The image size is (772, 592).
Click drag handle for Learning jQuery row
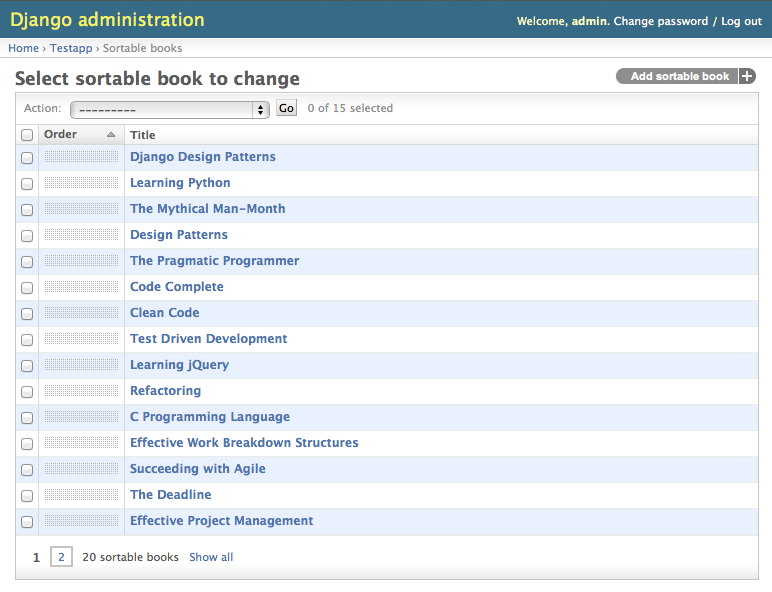[x=81, y=365]
